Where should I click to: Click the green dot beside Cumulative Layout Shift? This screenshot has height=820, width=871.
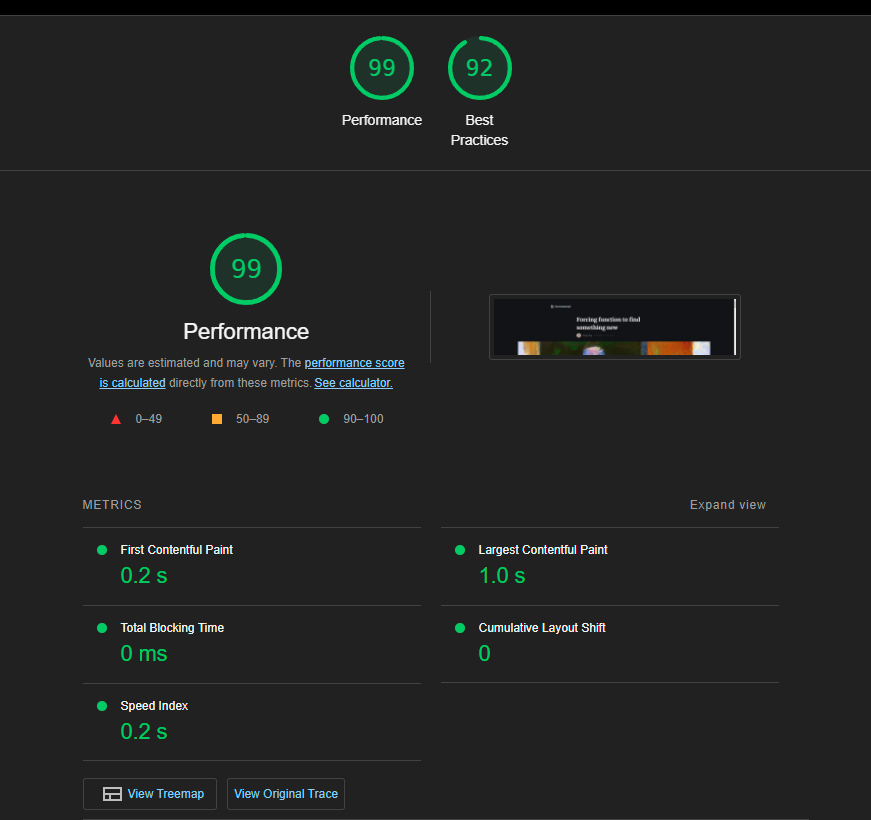pyautogui.click(x=459, y=627)
